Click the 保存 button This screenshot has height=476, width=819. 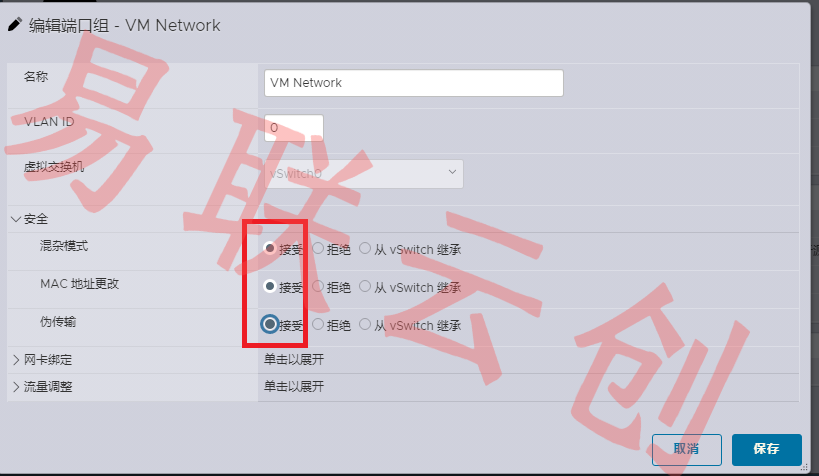click(766, 449)
